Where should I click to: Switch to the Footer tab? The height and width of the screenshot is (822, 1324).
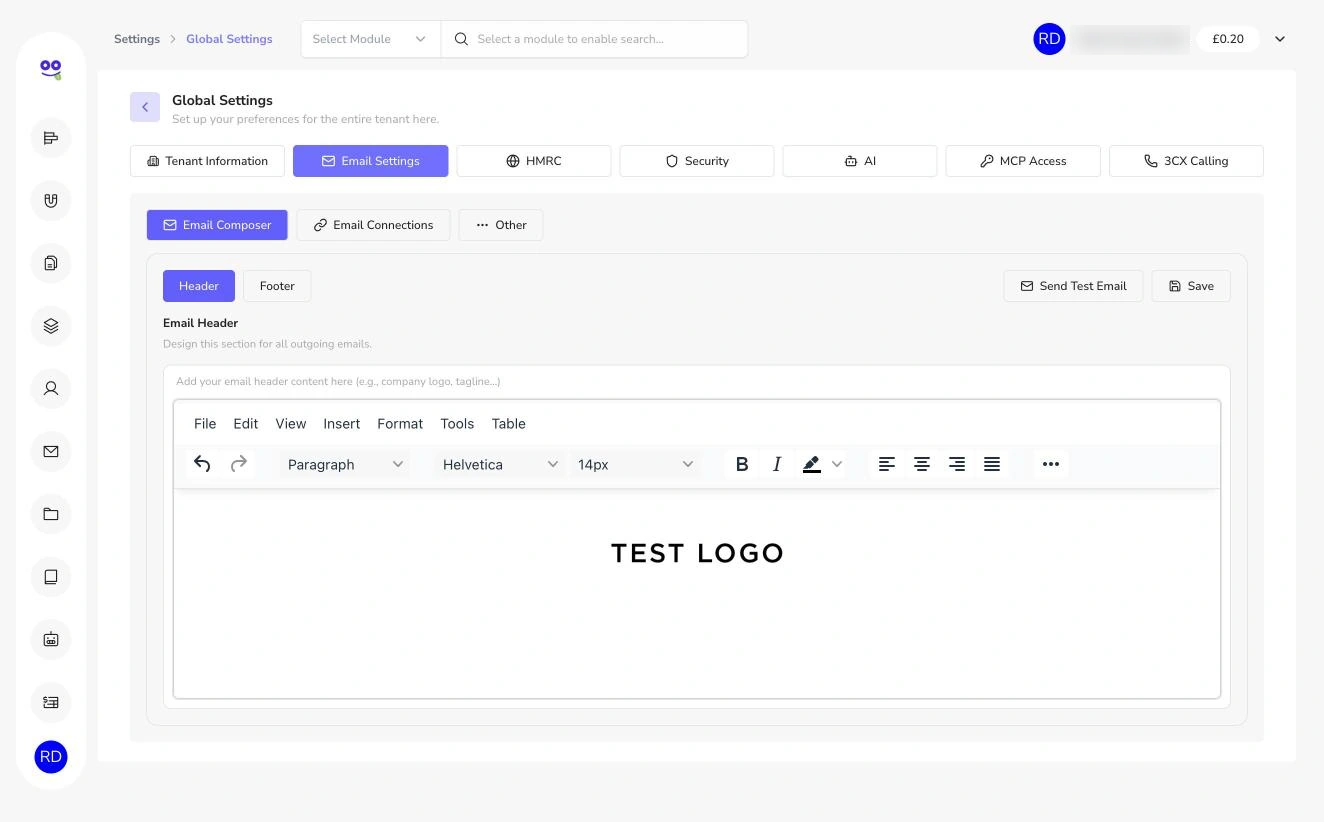(277, 286)
